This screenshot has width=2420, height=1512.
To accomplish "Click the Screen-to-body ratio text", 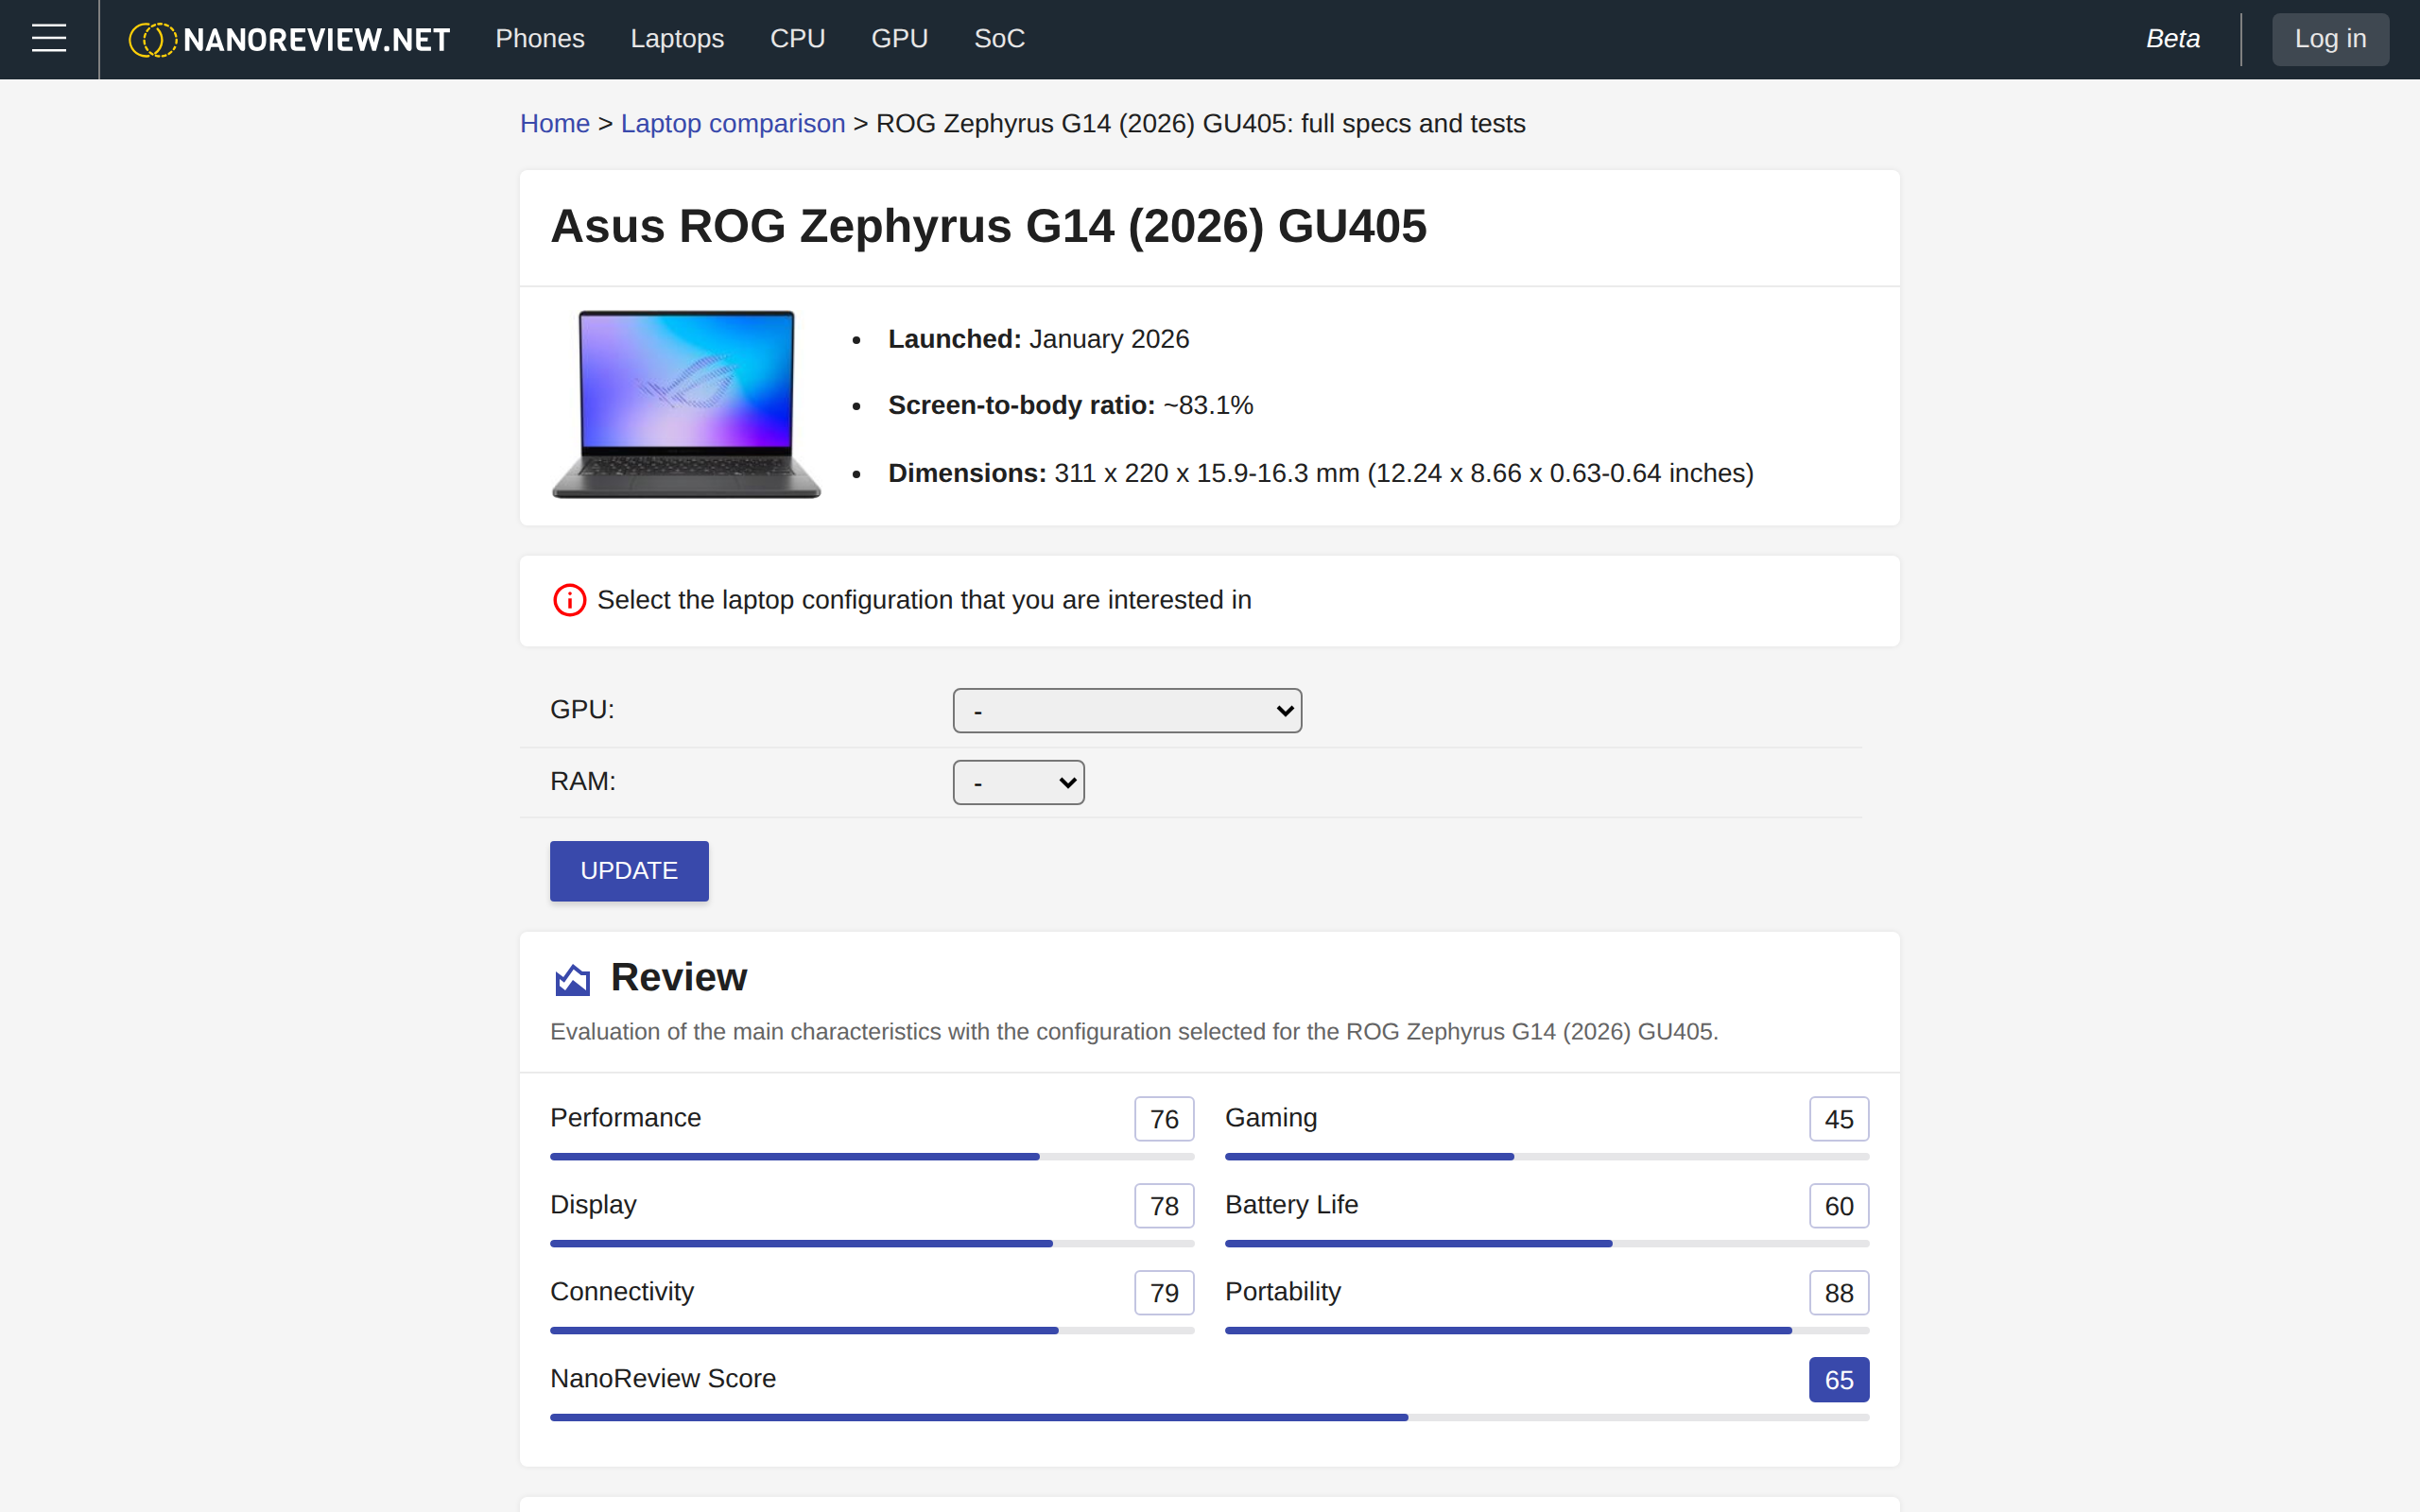I will click(1070, 405).
